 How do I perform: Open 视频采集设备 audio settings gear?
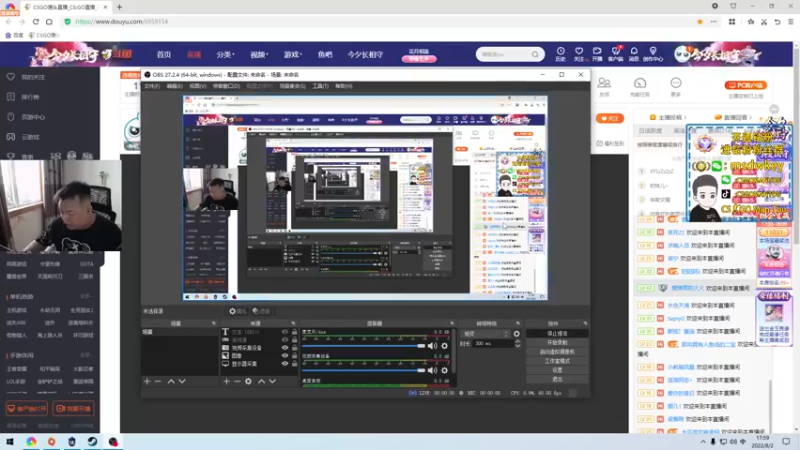(x=444, y=370)
